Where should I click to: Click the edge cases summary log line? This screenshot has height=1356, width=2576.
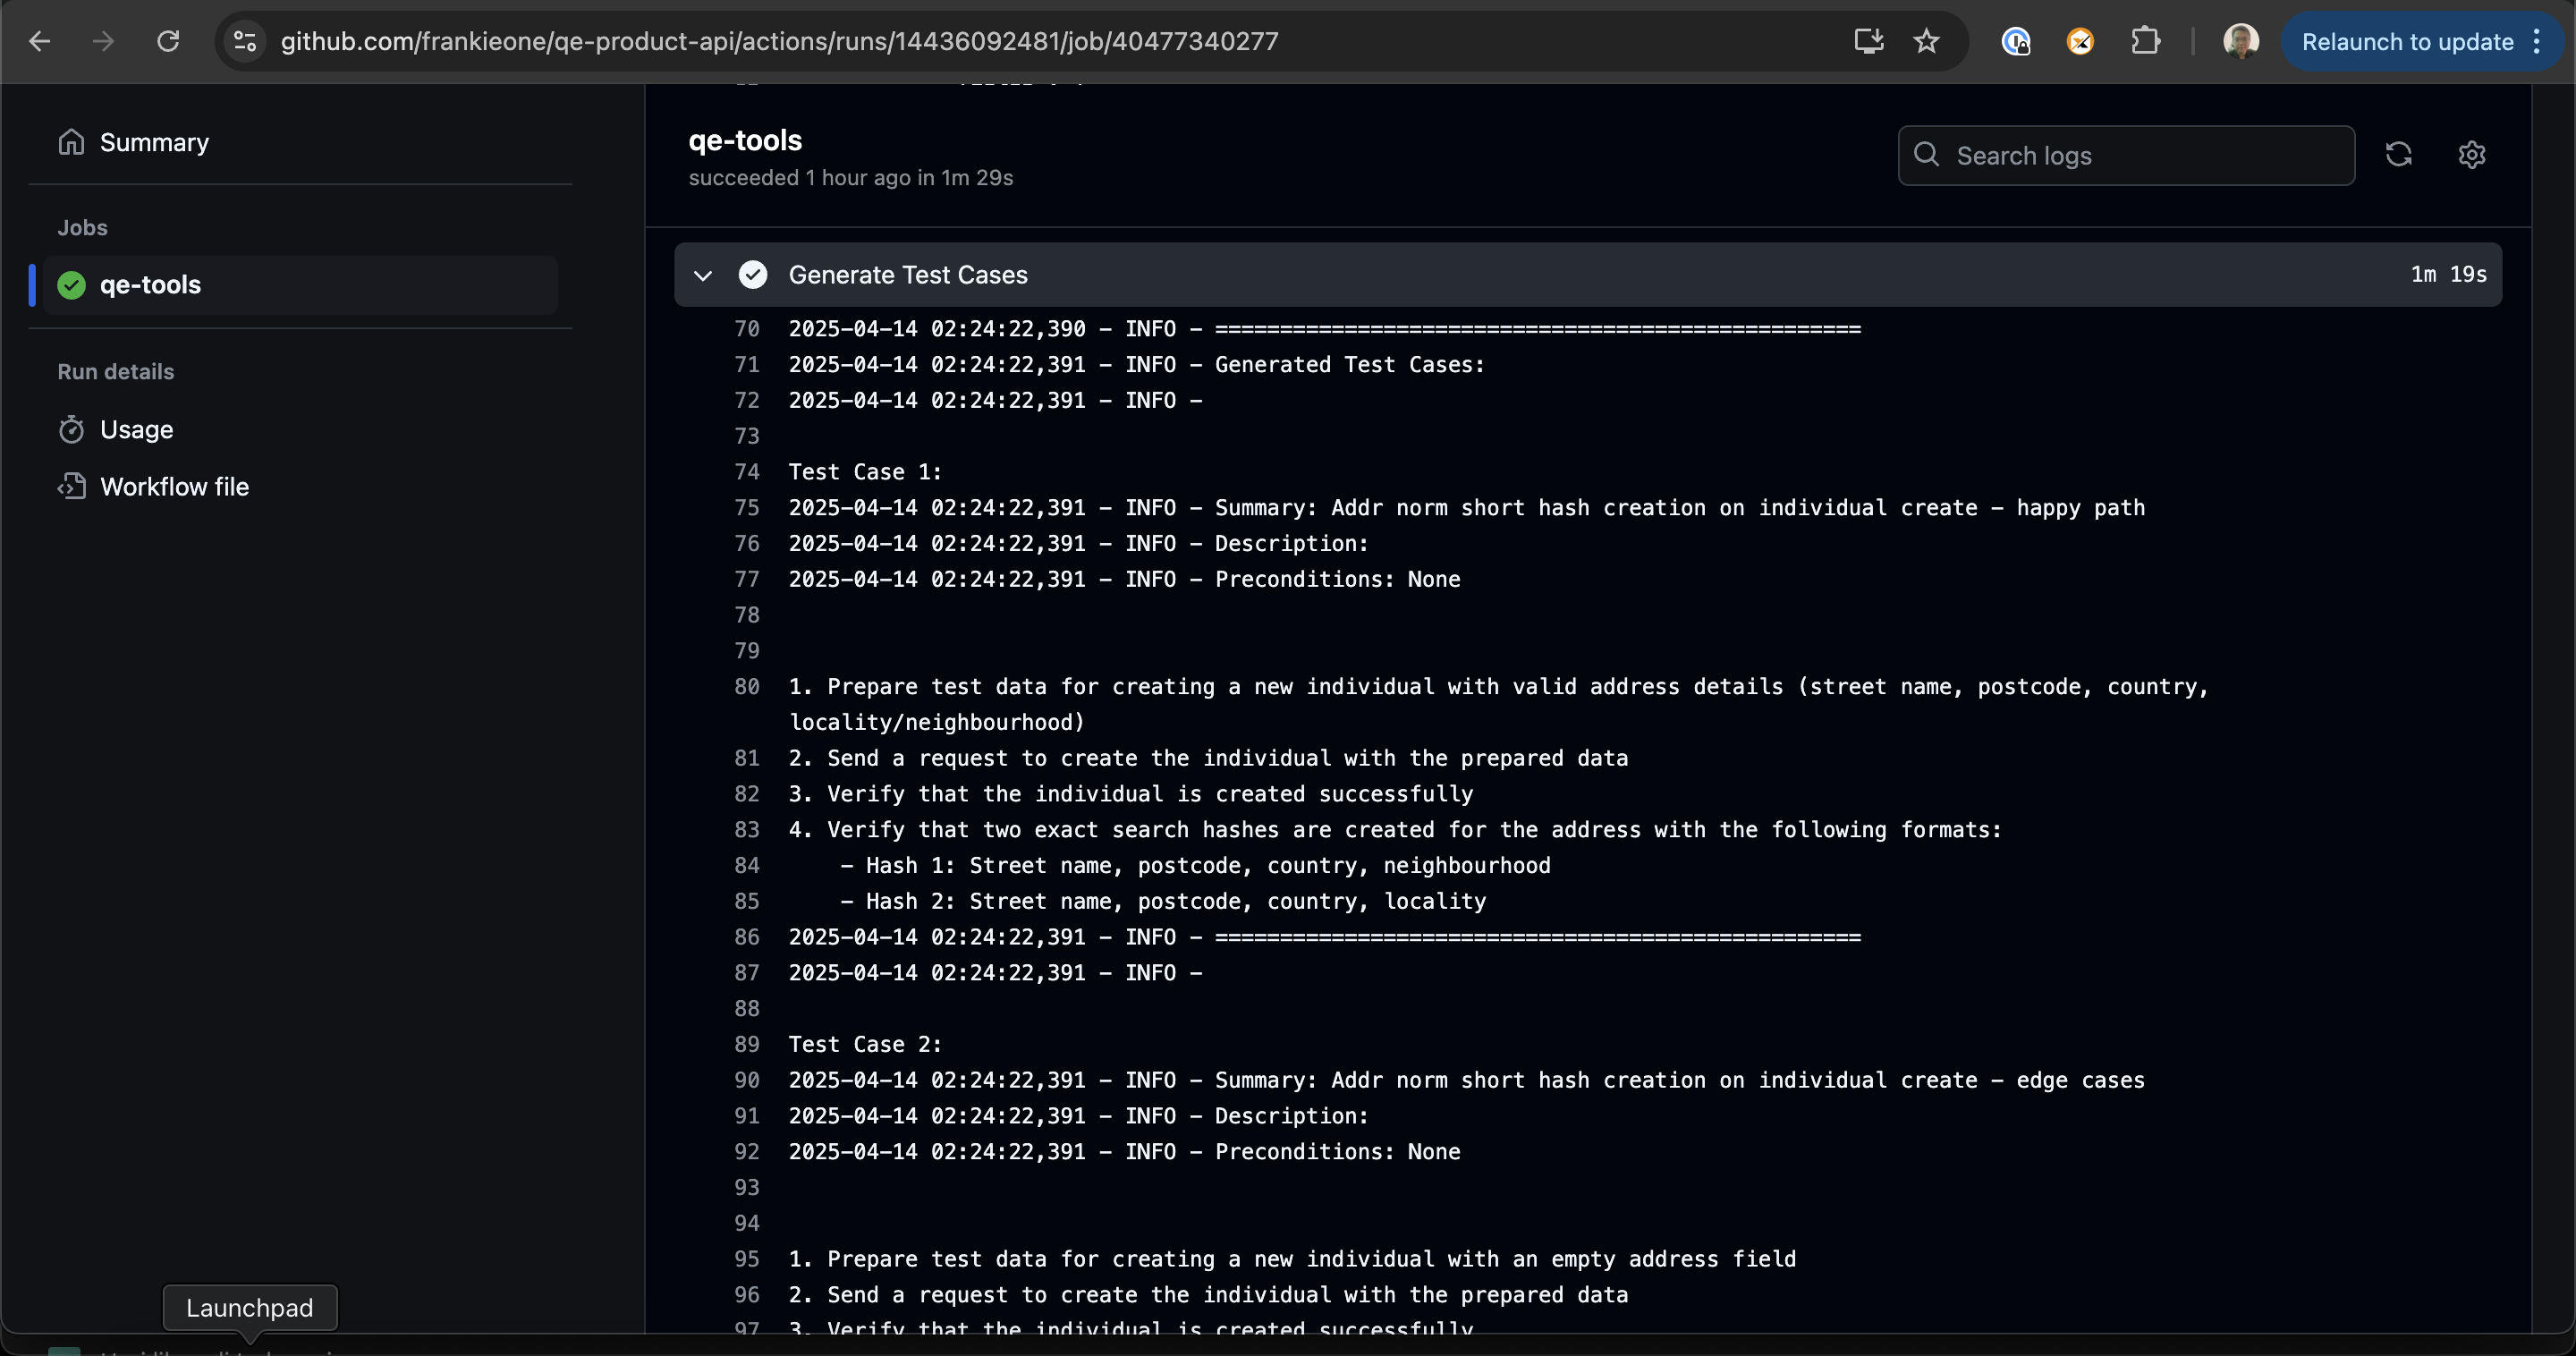point(1466,1080)
